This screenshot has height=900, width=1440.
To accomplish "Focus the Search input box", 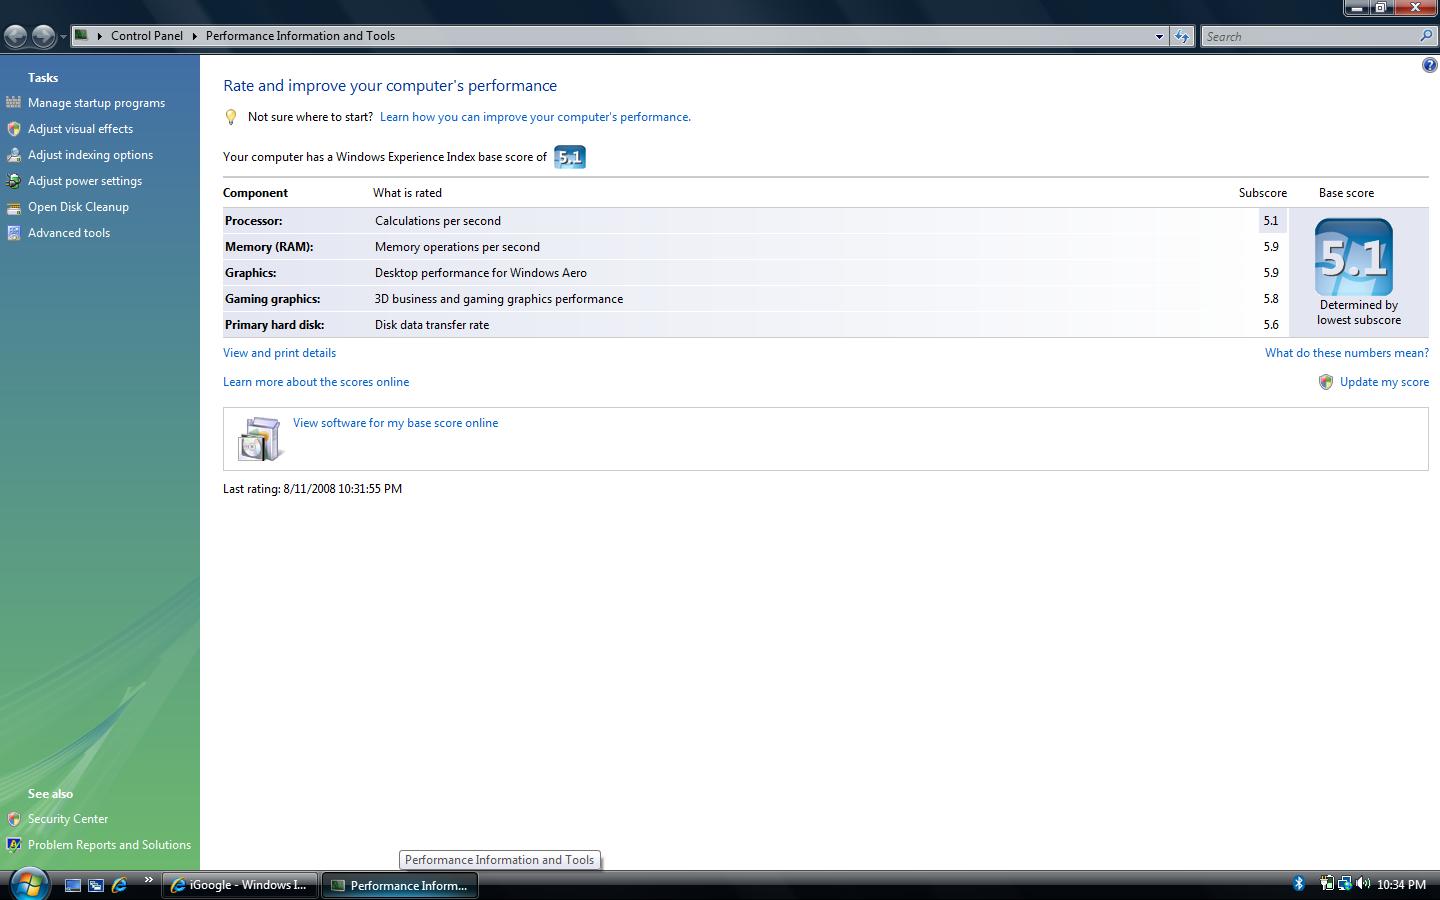I will (1310, 36).
